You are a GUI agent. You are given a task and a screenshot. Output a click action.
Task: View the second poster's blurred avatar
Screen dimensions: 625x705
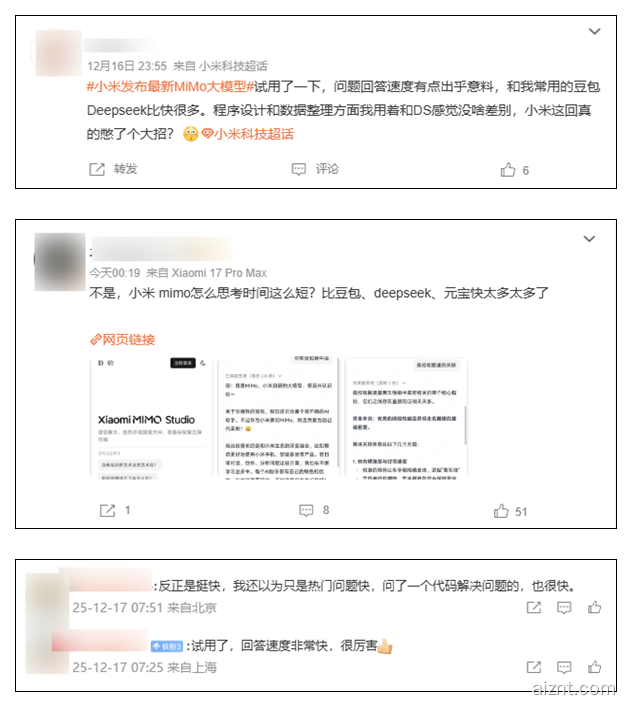click(60, 262)
